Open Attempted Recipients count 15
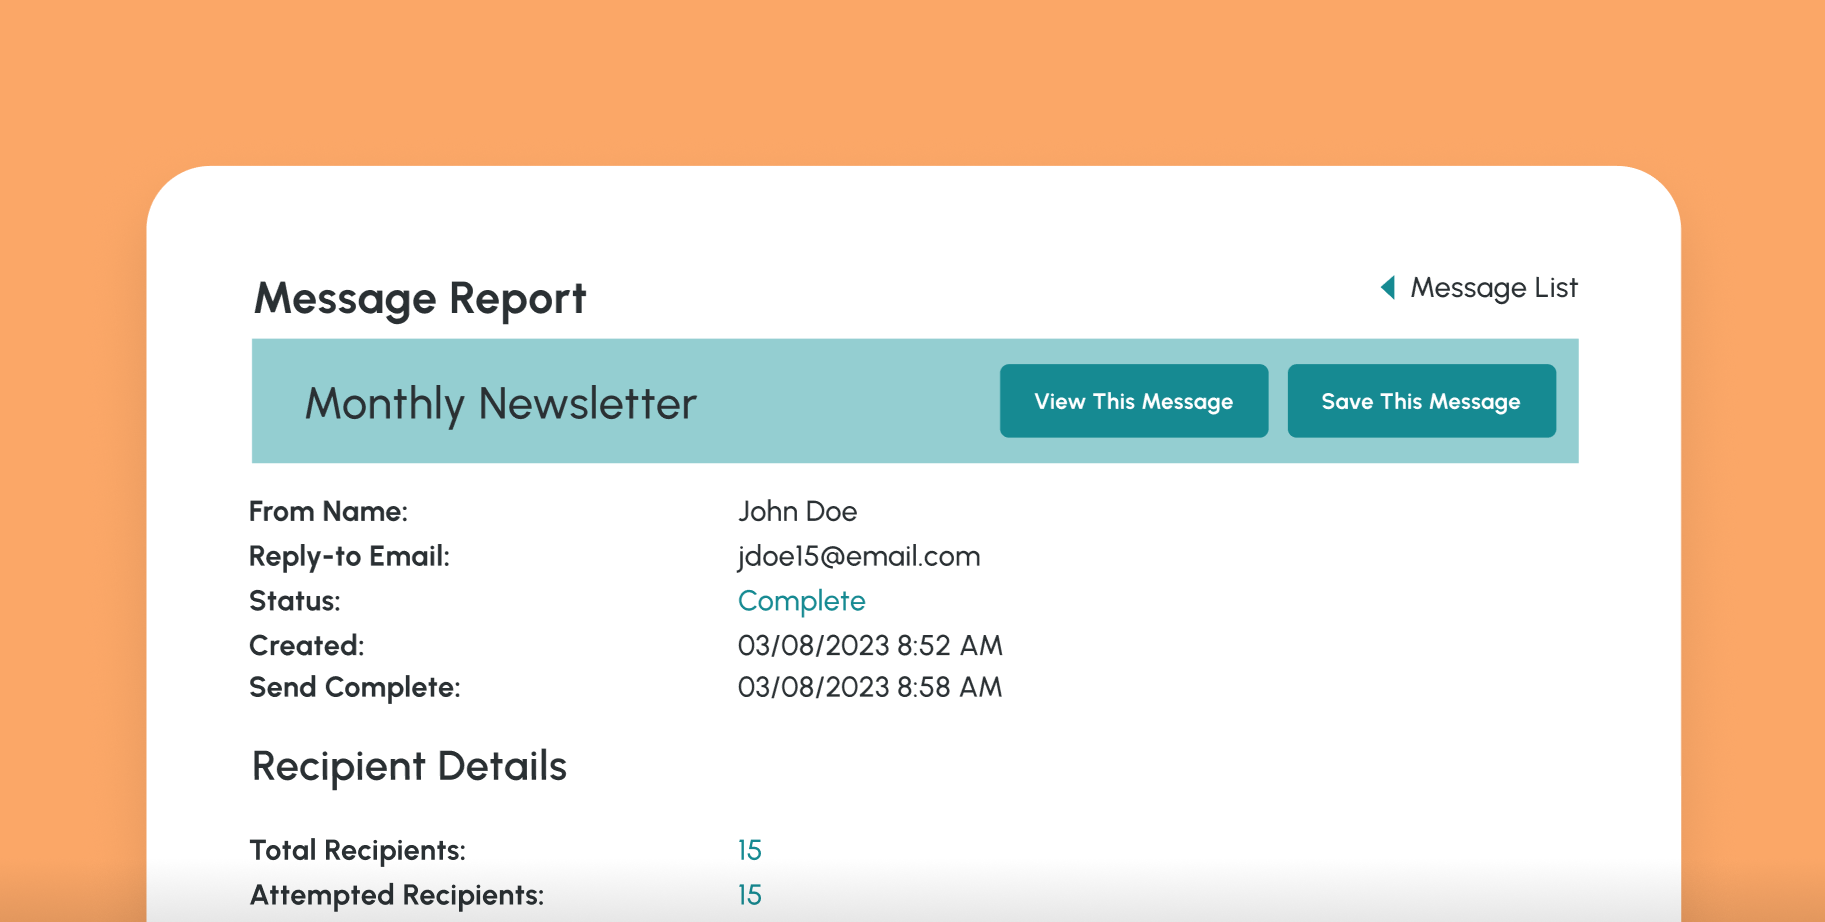The image size is (1825, 922). [x=749, y=894]
